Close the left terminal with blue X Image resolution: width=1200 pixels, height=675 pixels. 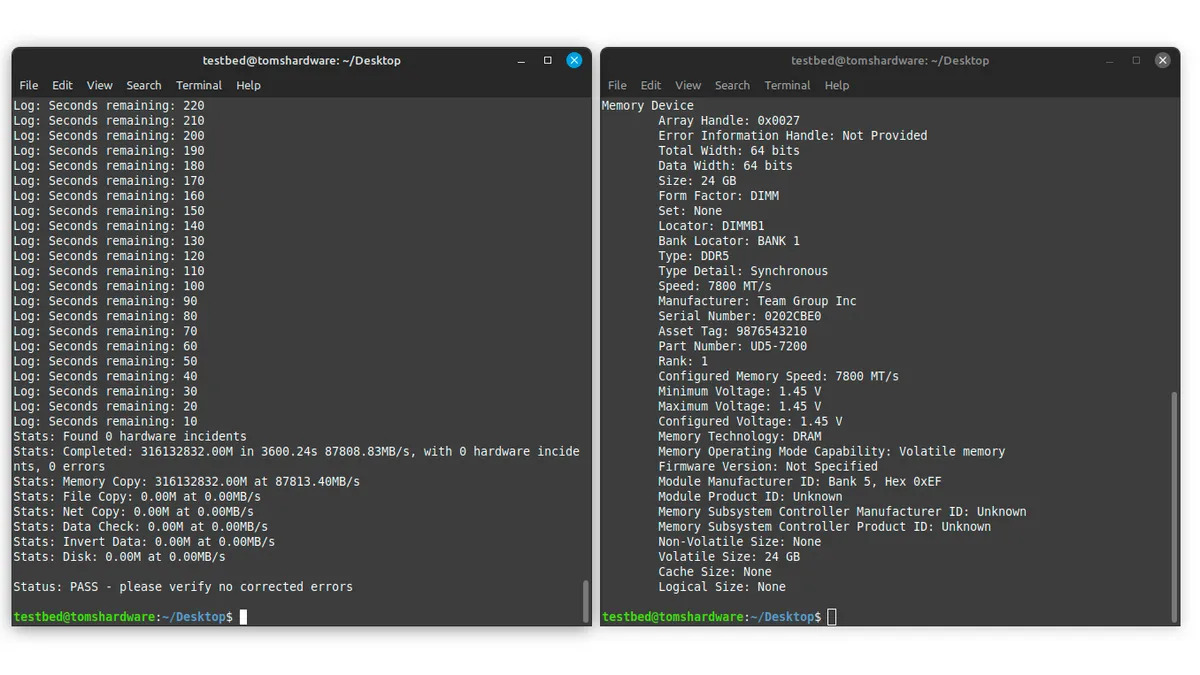(x=574, y=60)
